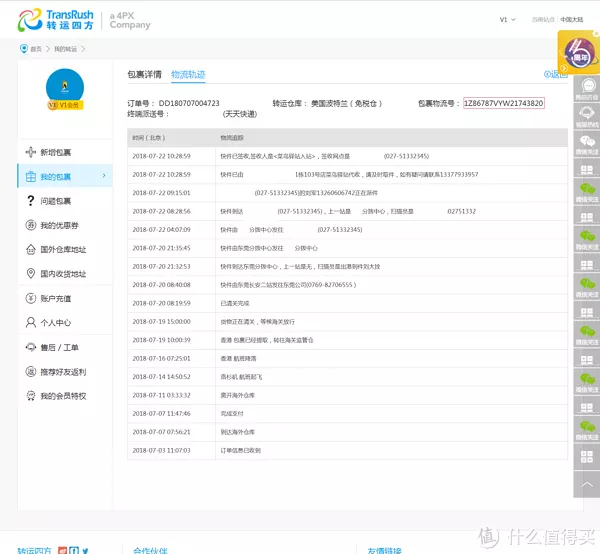Screen dimensions: 600x554
Task: Click tracking number 1Z86787VYW21743820
Action: click(x=504, y=103)
